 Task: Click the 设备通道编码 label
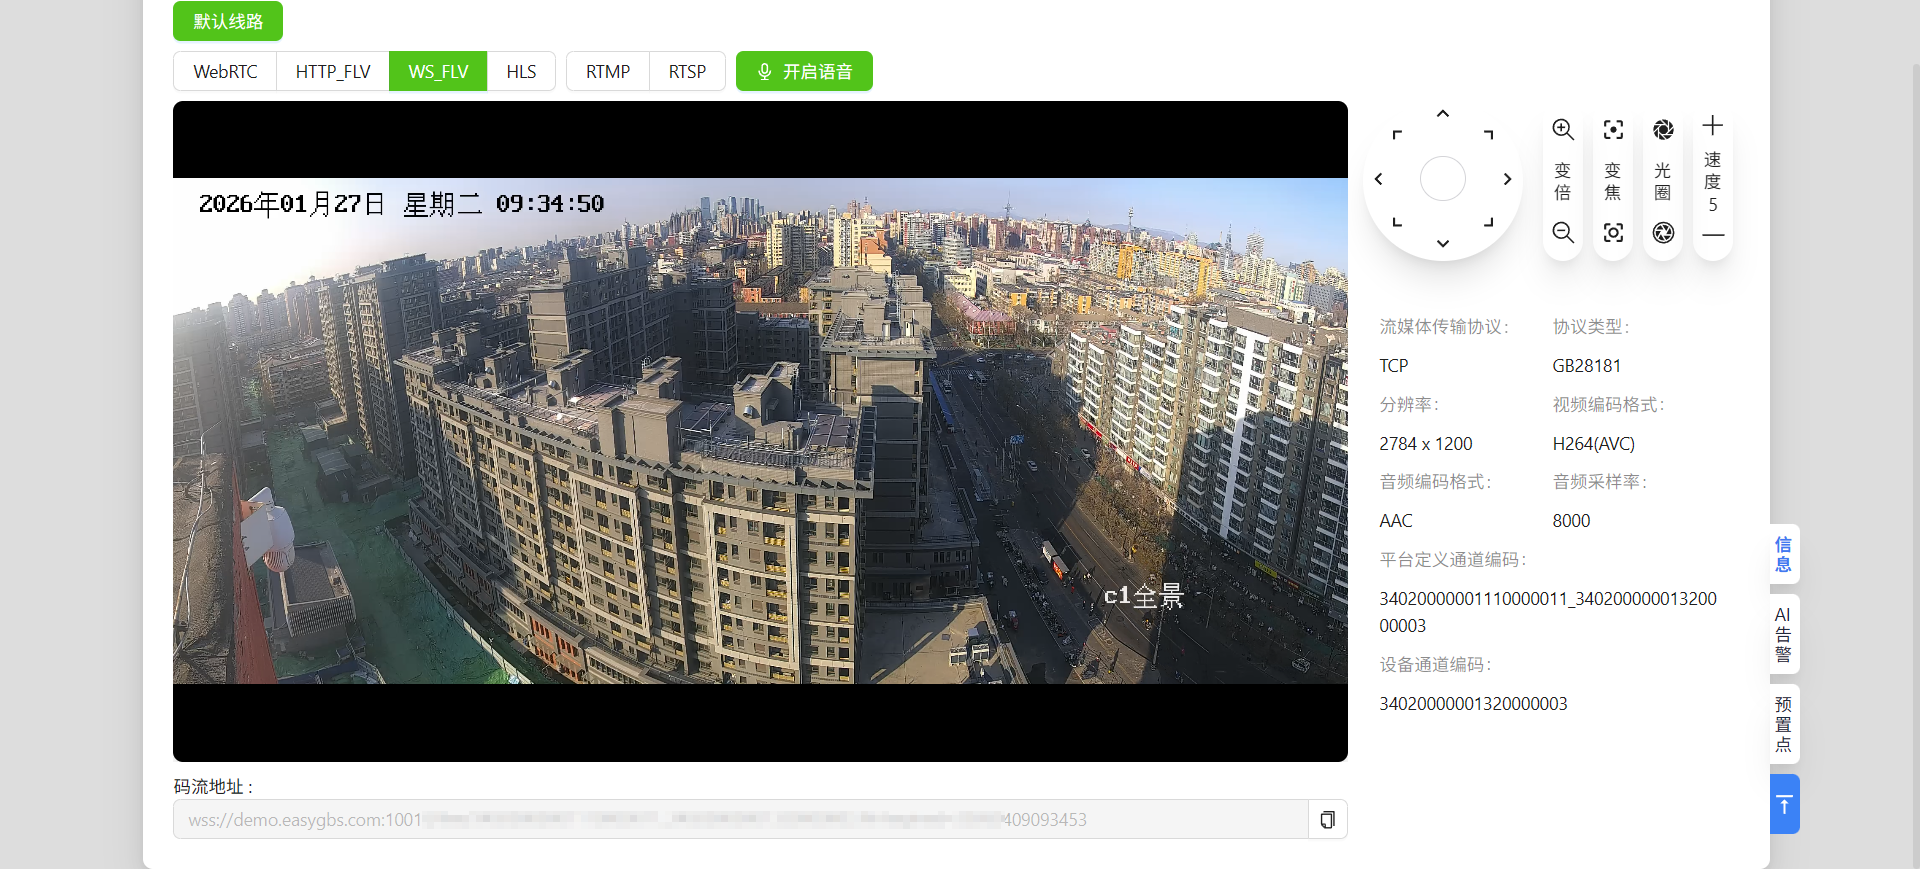point(1435,665)
